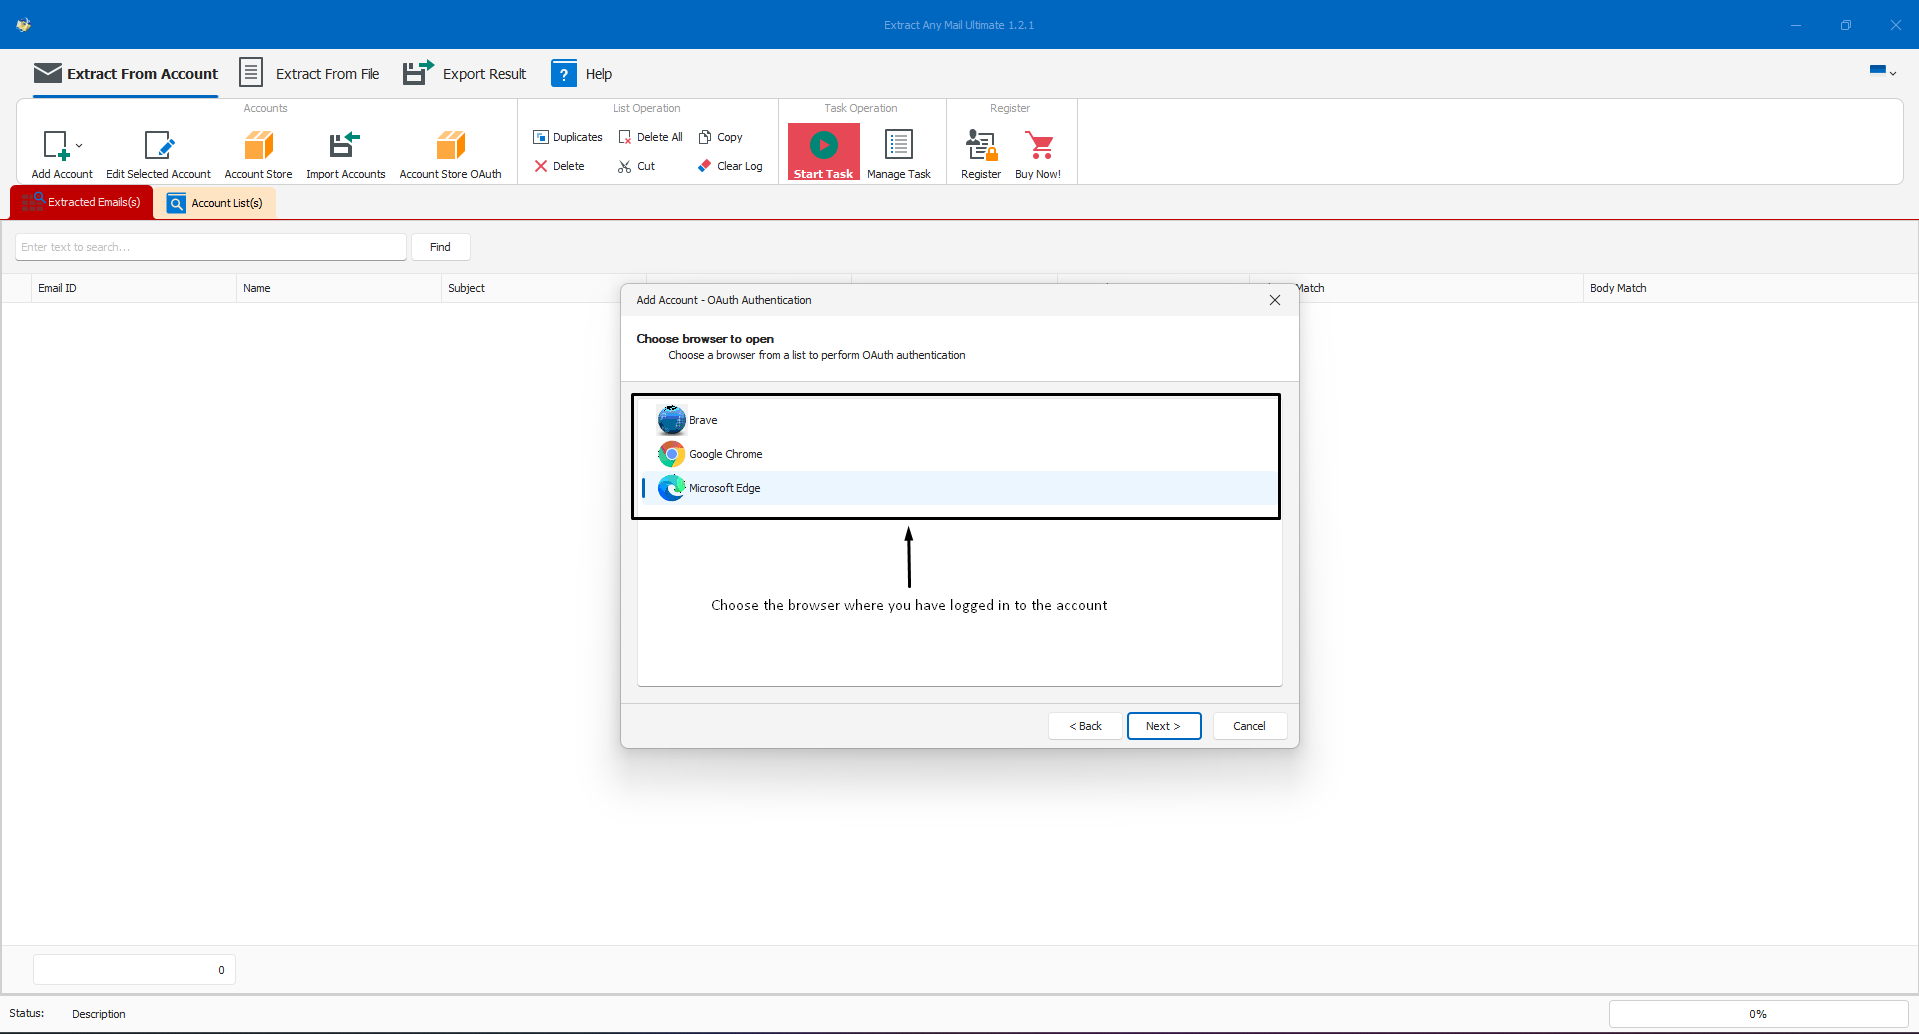Click the Register icon
1919x1034 pixels.
(x=980, y=146)
